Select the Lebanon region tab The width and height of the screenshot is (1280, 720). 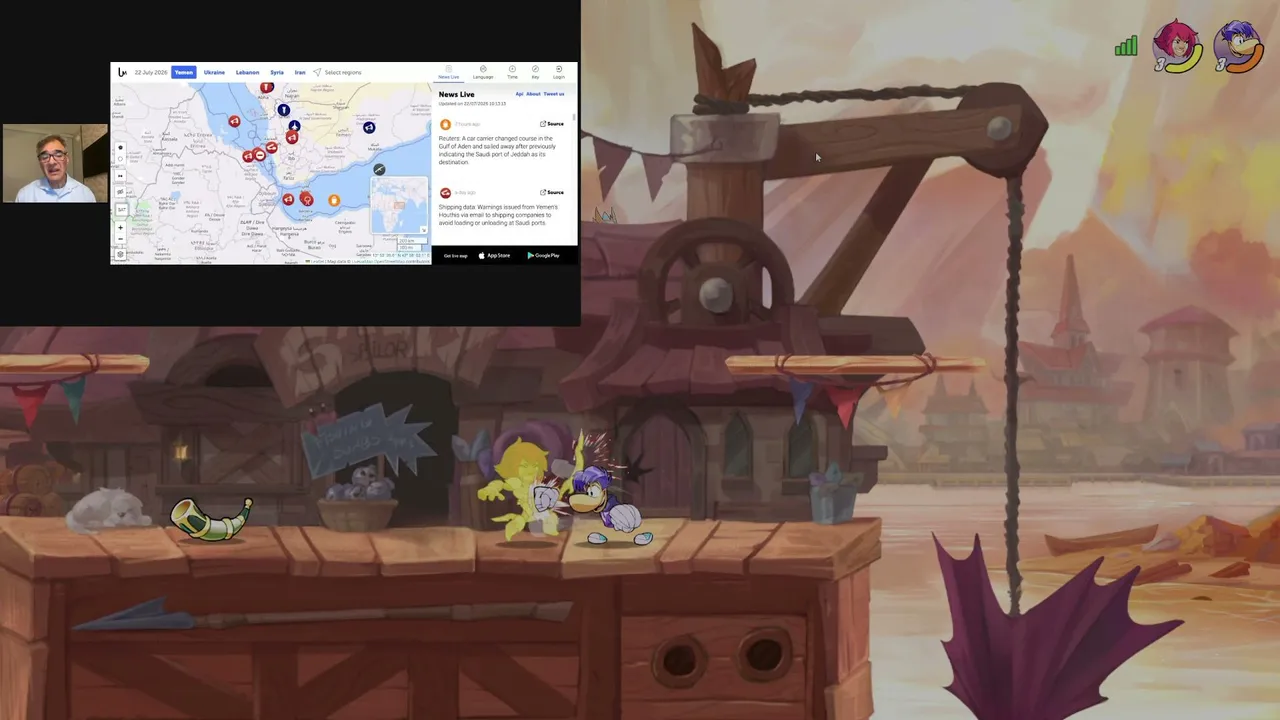[247, 72]
